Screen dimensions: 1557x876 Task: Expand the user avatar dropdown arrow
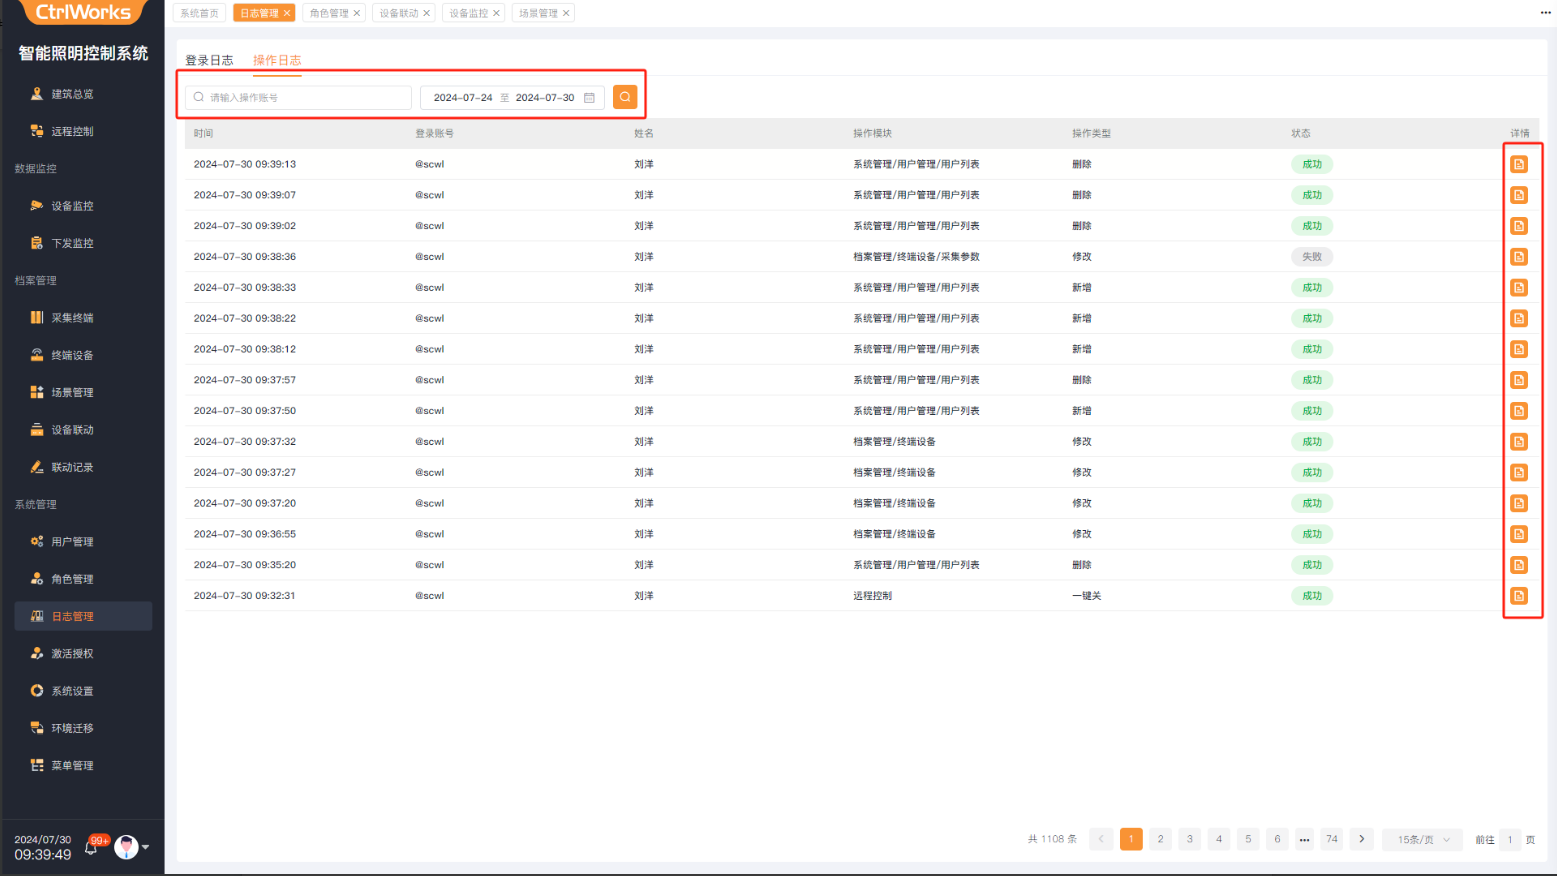pyautogui.click(x=146, y=847)
